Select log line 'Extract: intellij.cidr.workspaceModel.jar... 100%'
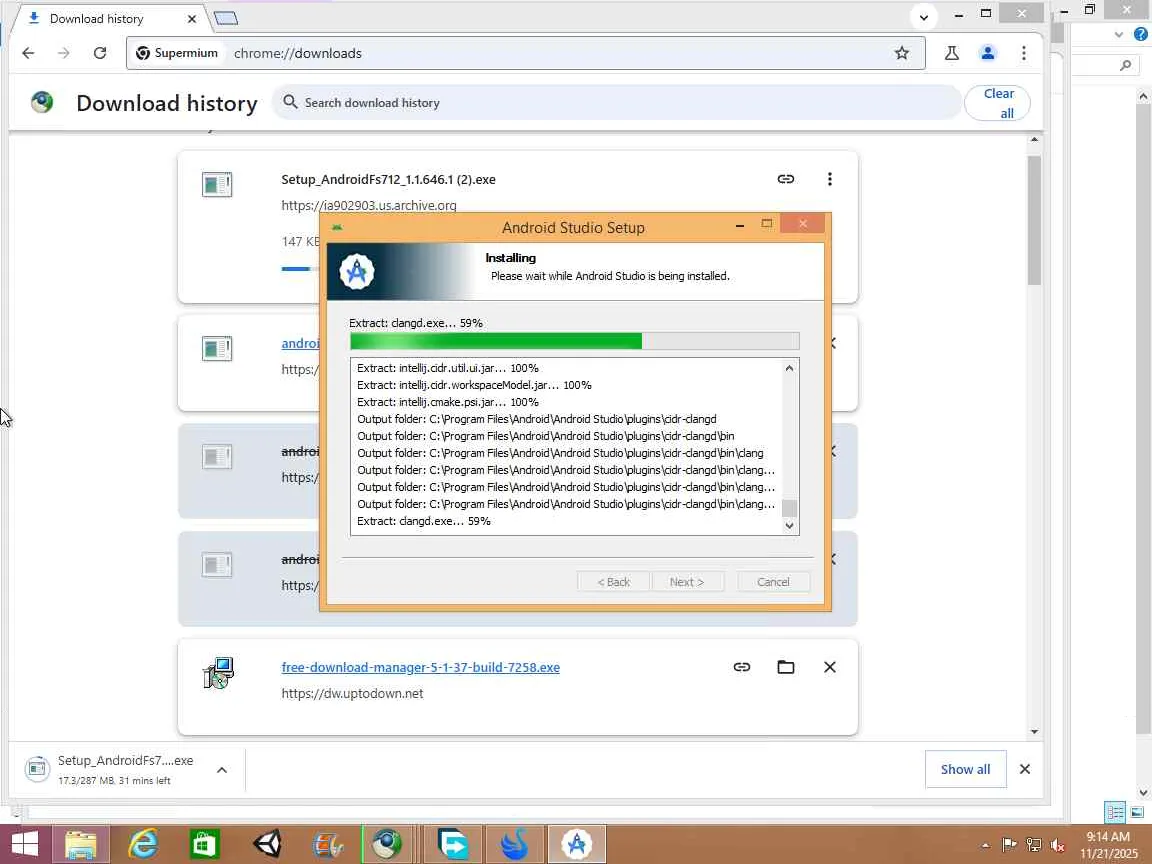 [474, 385]
